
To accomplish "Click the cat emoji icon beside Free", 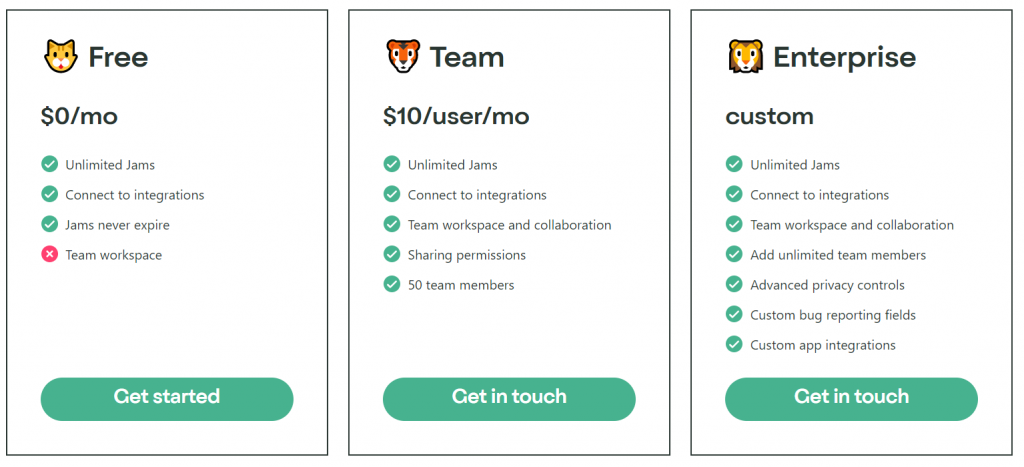I will (60, 56).
